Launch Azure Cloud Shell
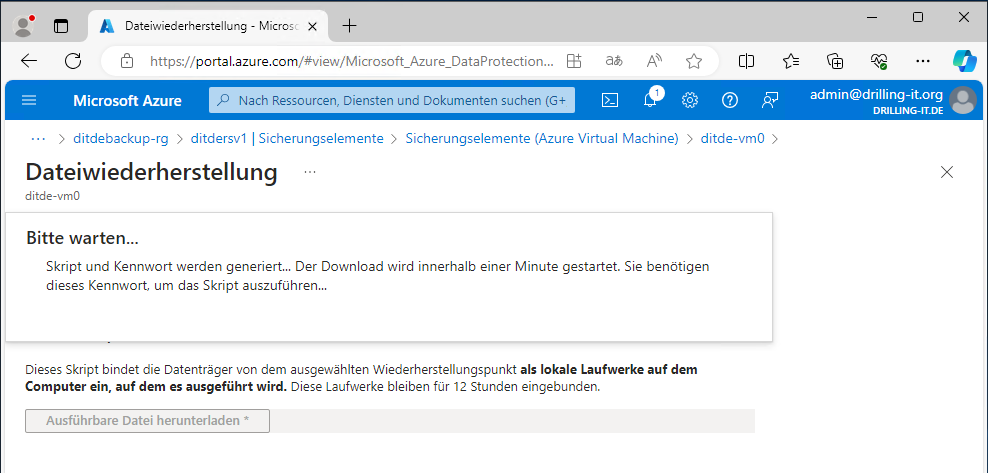The height and width of the screenshot is (473, 988). click(609, 100)
